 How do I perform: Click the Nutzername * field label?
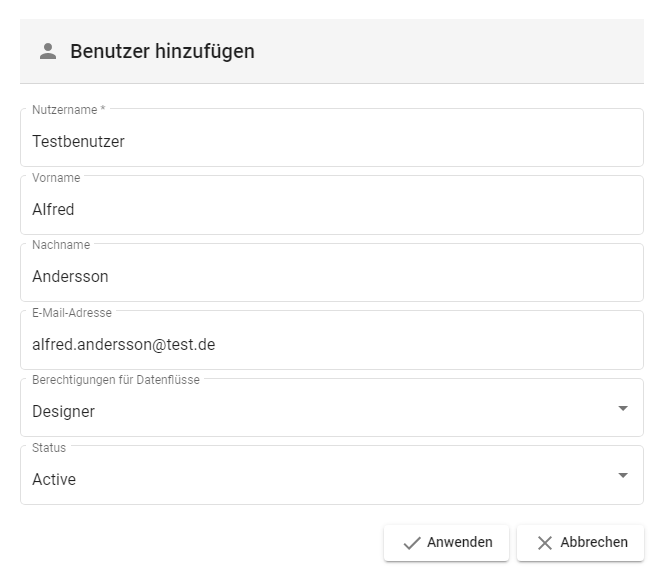click(68, 110)
